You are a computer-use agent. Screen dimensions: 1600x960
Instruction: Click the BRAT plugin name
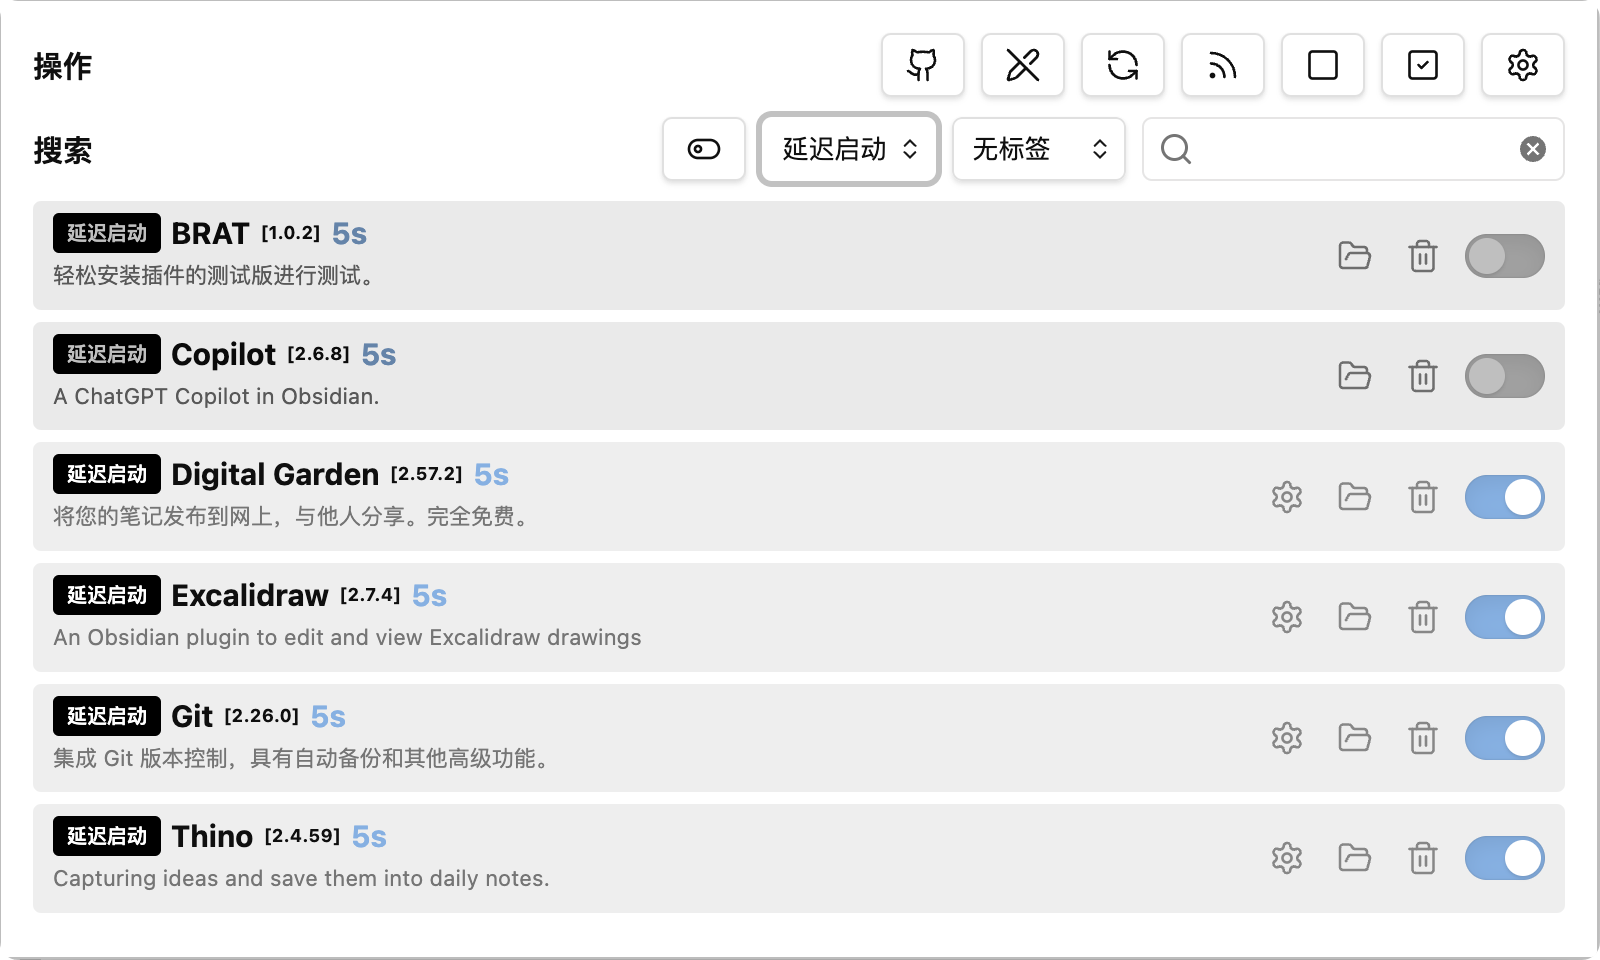[x=210, y=233]
